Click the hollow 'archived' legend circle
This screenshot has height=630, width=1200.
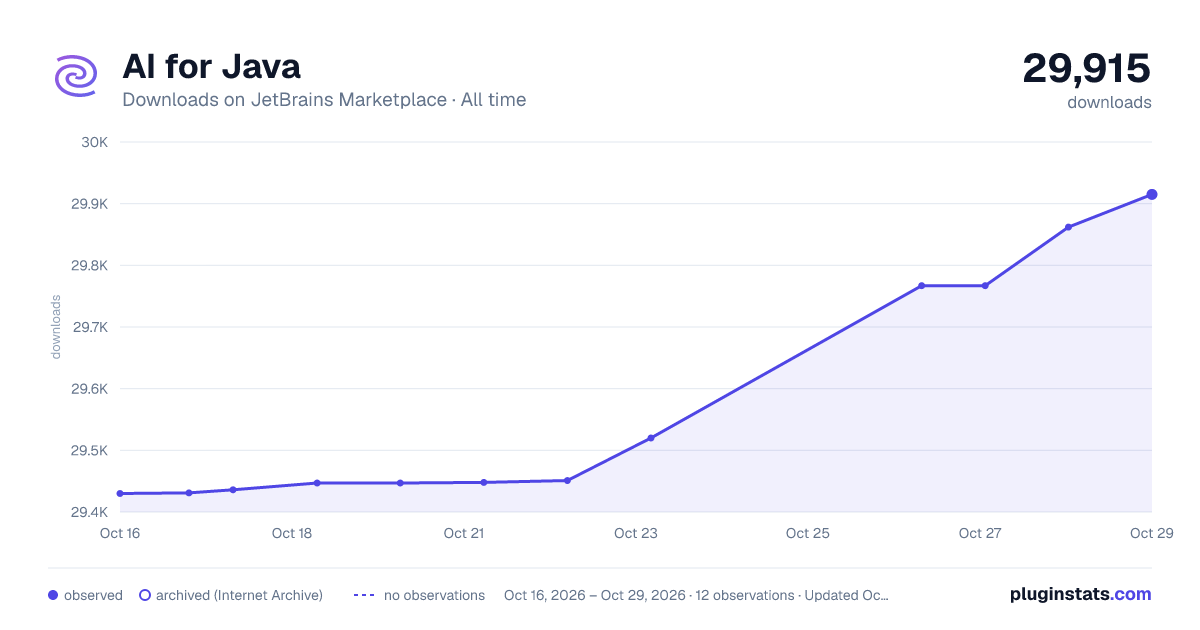[x=145, y=595]
